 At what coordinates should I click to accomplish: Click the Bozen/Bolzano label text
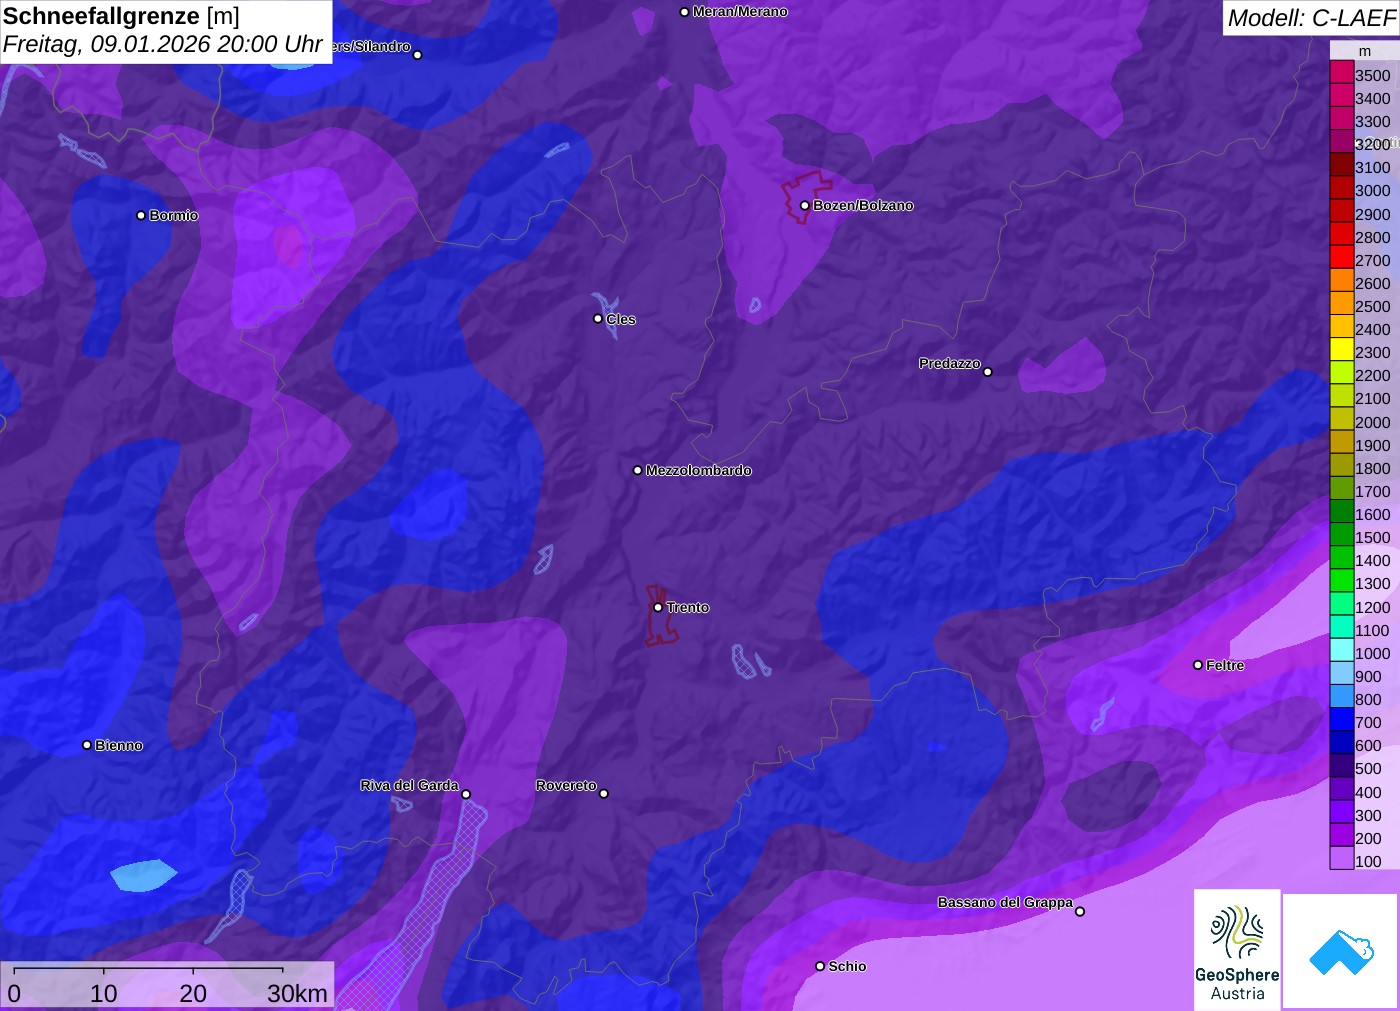(x=863, y=205)
